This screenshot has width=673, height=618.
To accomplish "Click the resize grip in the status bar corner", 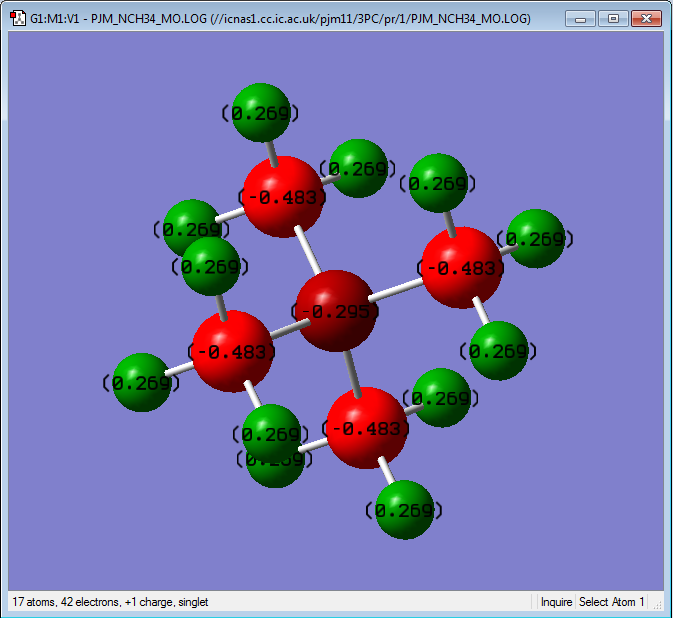I will coord(658,605).
